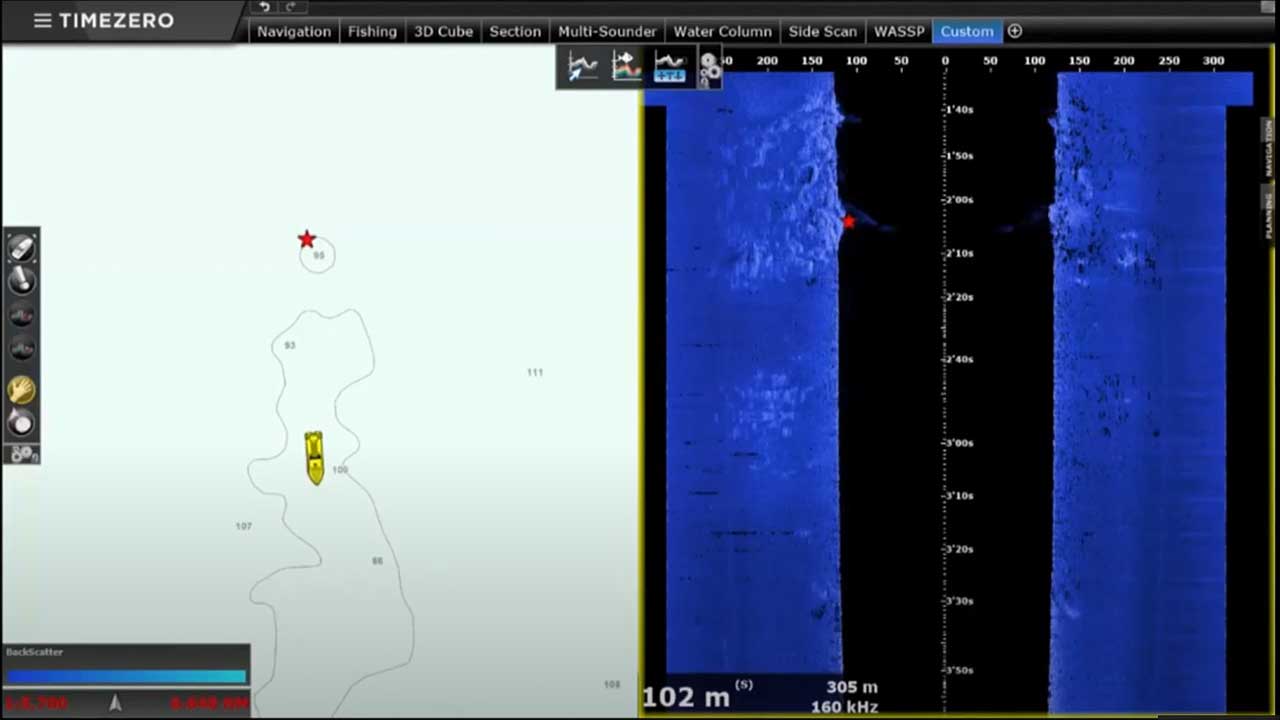The width and height of the screenshot is (1280, 720).
Task: Toggle the highlighted bottom depth adjustment icon
Action: (x=669, y=67)
